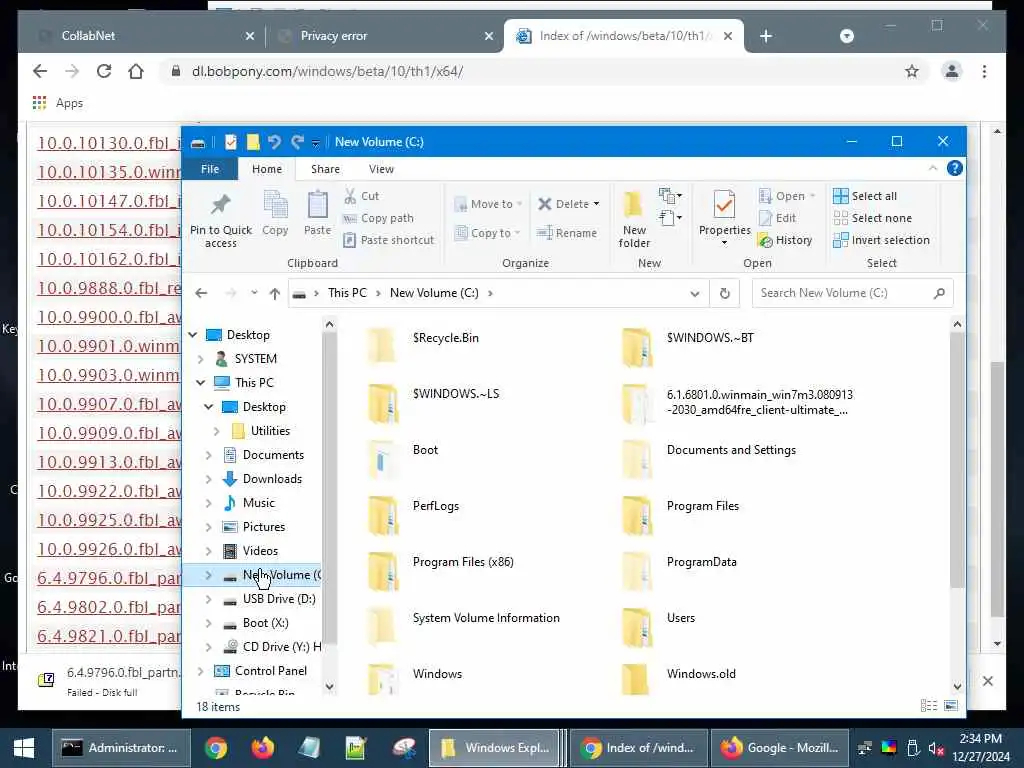Screen dimensions: 1024x768
Task: Bookmark page with Chrome star icon
Action: (912, 71)
